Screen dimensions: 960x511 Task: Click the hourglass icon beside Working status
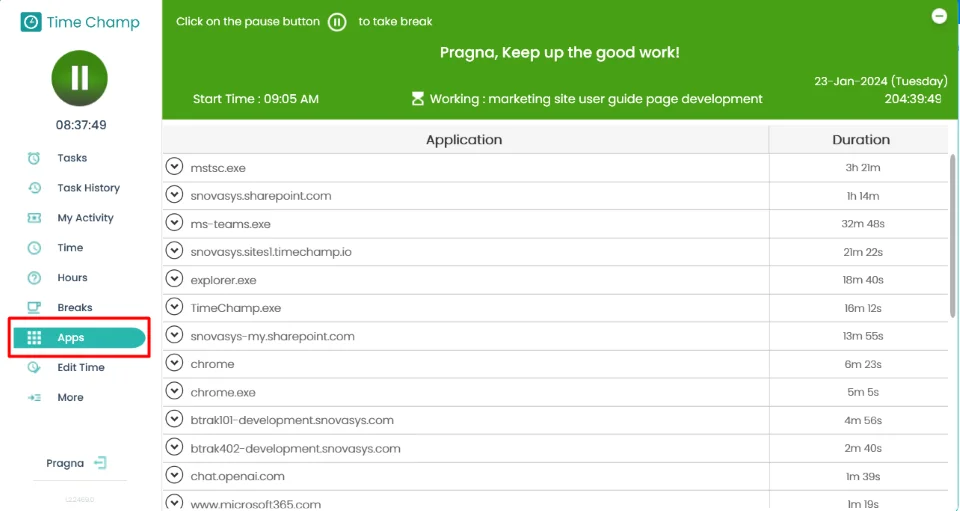[x=418, y=99]
